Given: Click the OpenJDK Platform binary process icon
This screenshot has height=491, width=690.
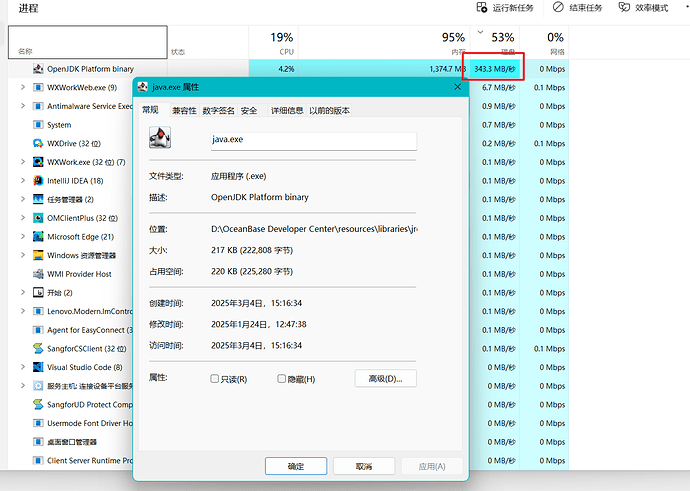Looking at the screenshot, I should point(38,69).
